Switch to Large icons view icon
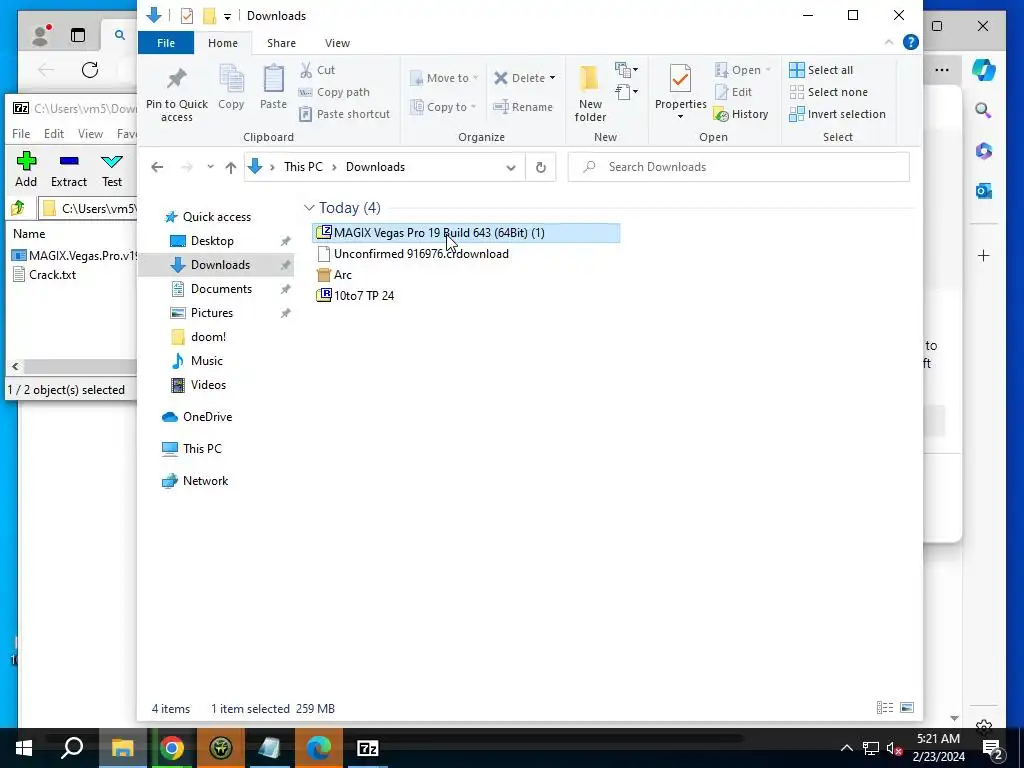Image resolution: width=1024 pixels, height=768 pixels. [906, 708]
